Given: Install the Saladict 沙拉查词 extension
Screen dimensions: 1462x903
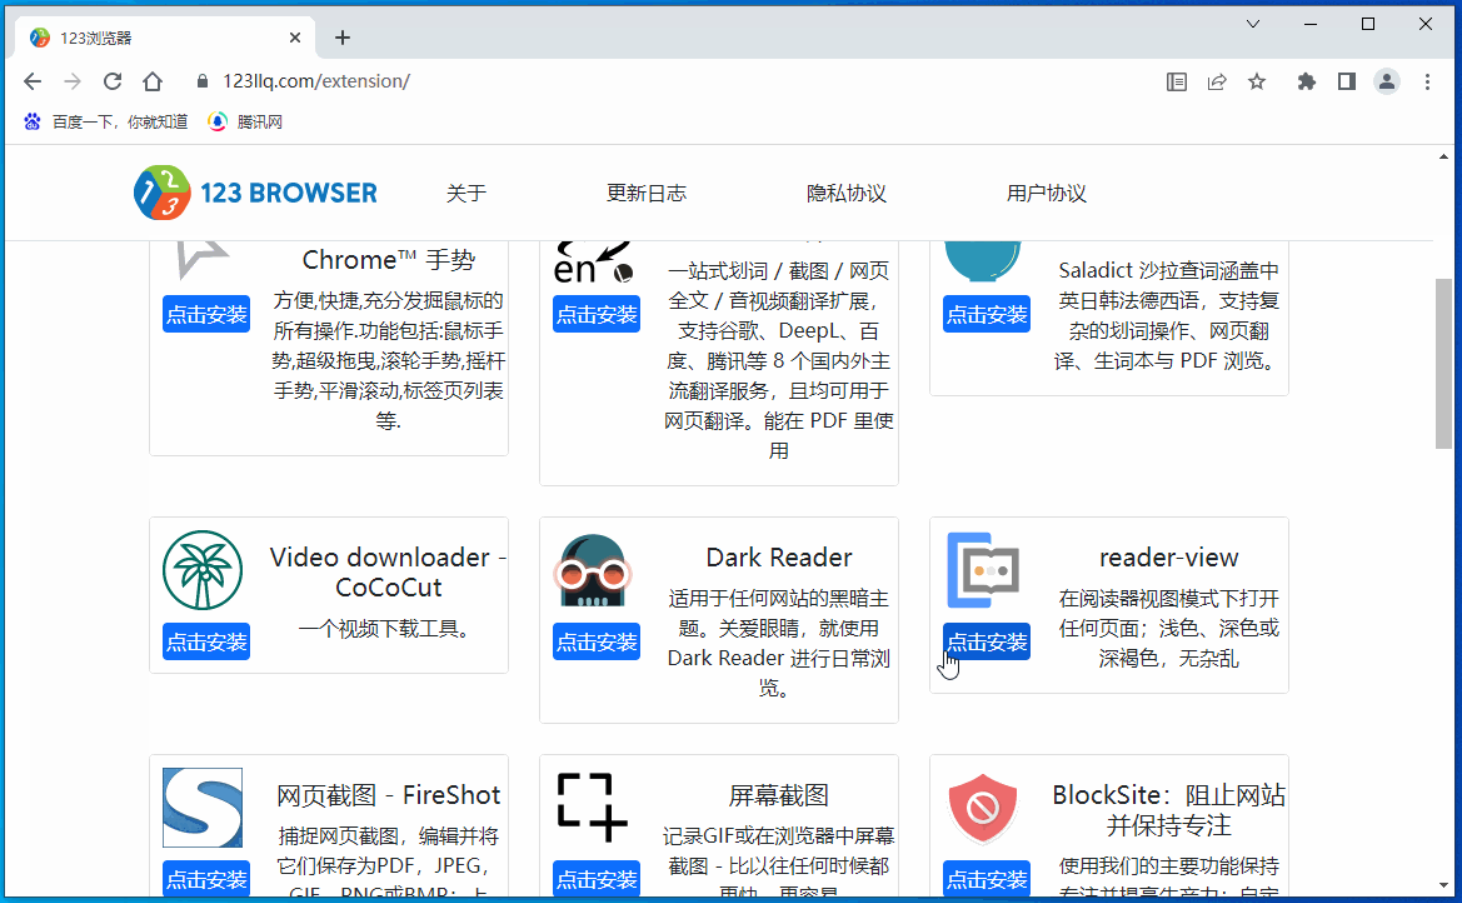Looking at the screenshot, I should (986, 314).
